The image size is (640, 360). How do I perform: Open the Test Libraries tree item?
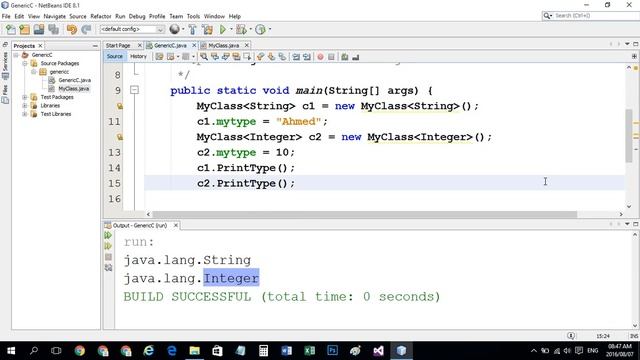click(56, 114)
